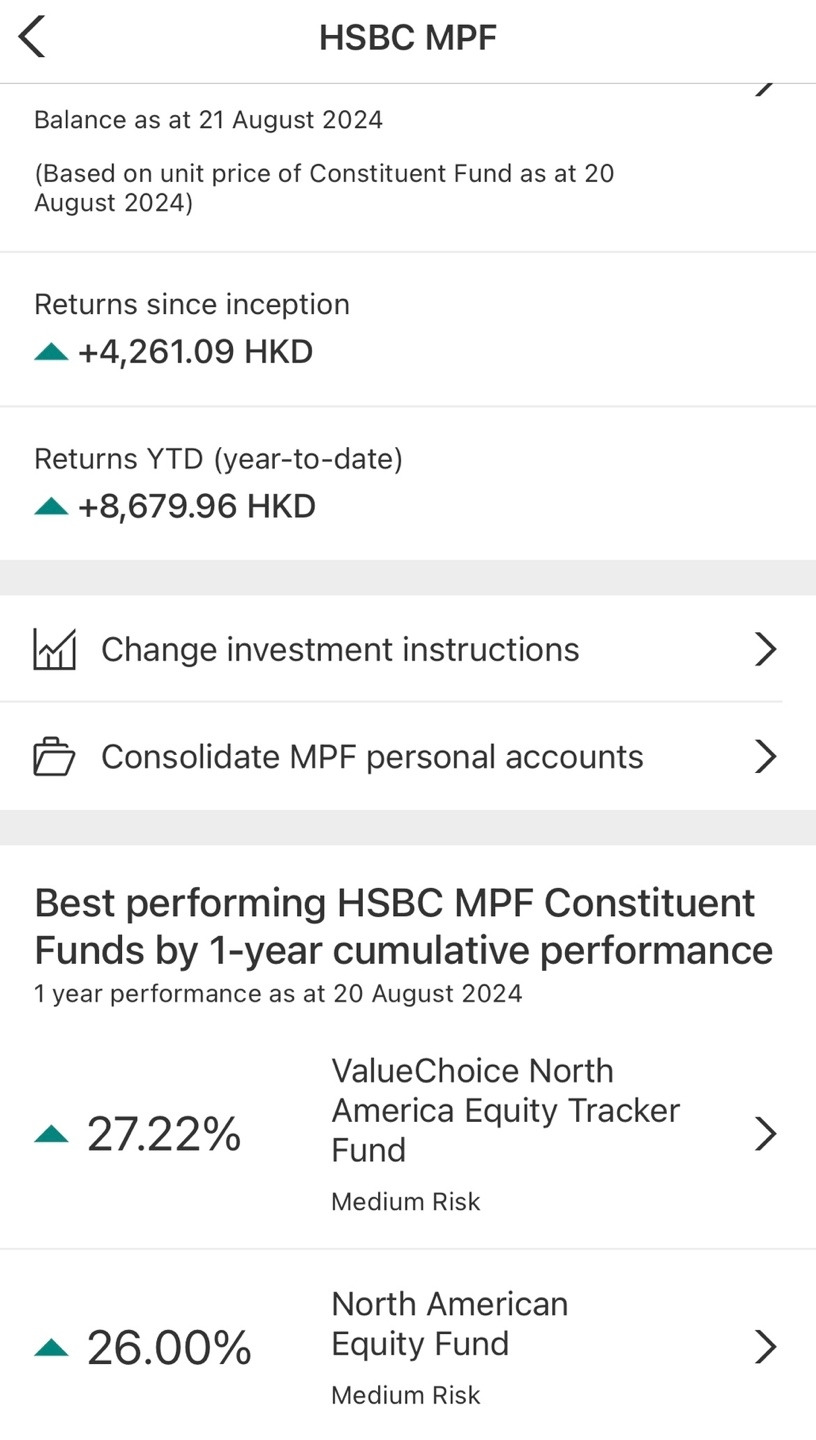816x1440 pixels.
Task: Expand the North American Equity Fund chevron
Action: 765,1347
